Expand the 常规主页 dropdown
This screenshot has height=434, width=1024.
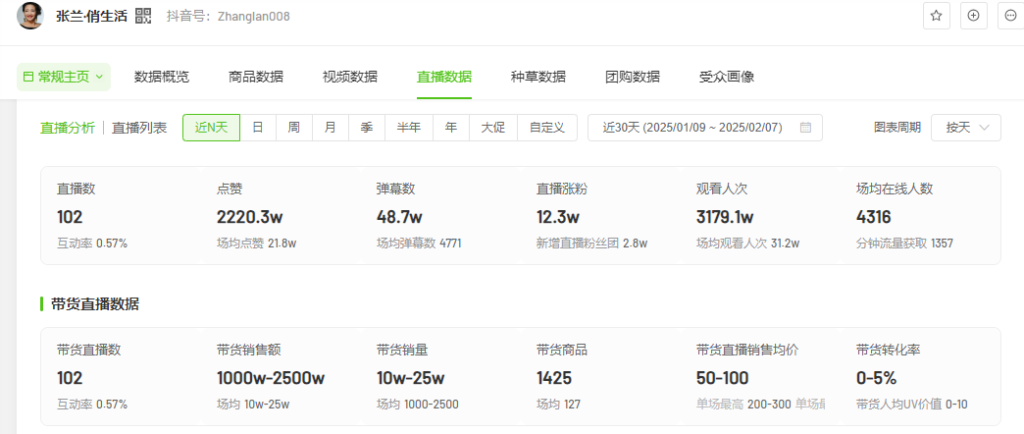63,77
